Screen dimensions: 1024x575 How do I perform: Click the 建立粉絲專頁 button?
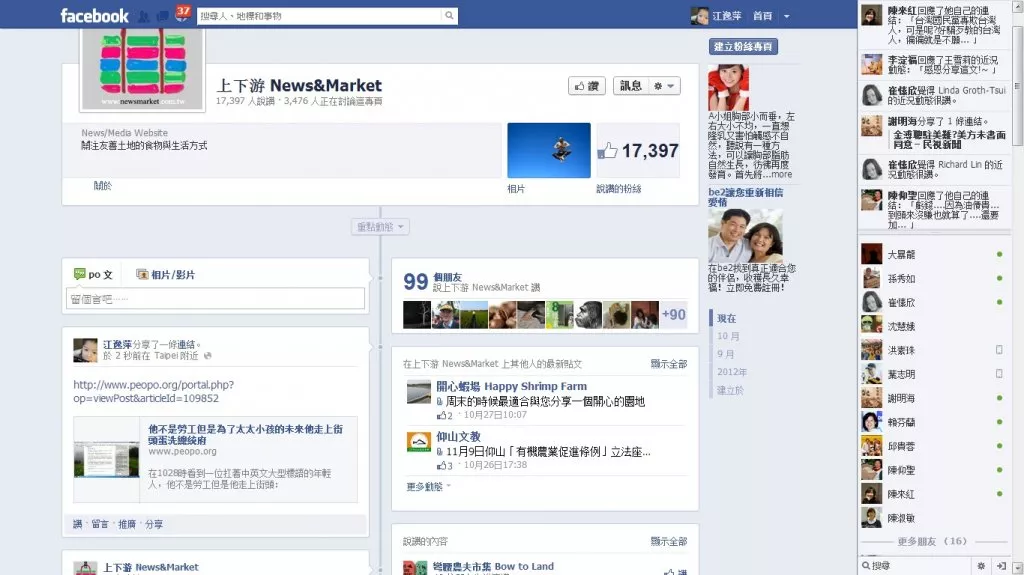click(x=743, y=46)
